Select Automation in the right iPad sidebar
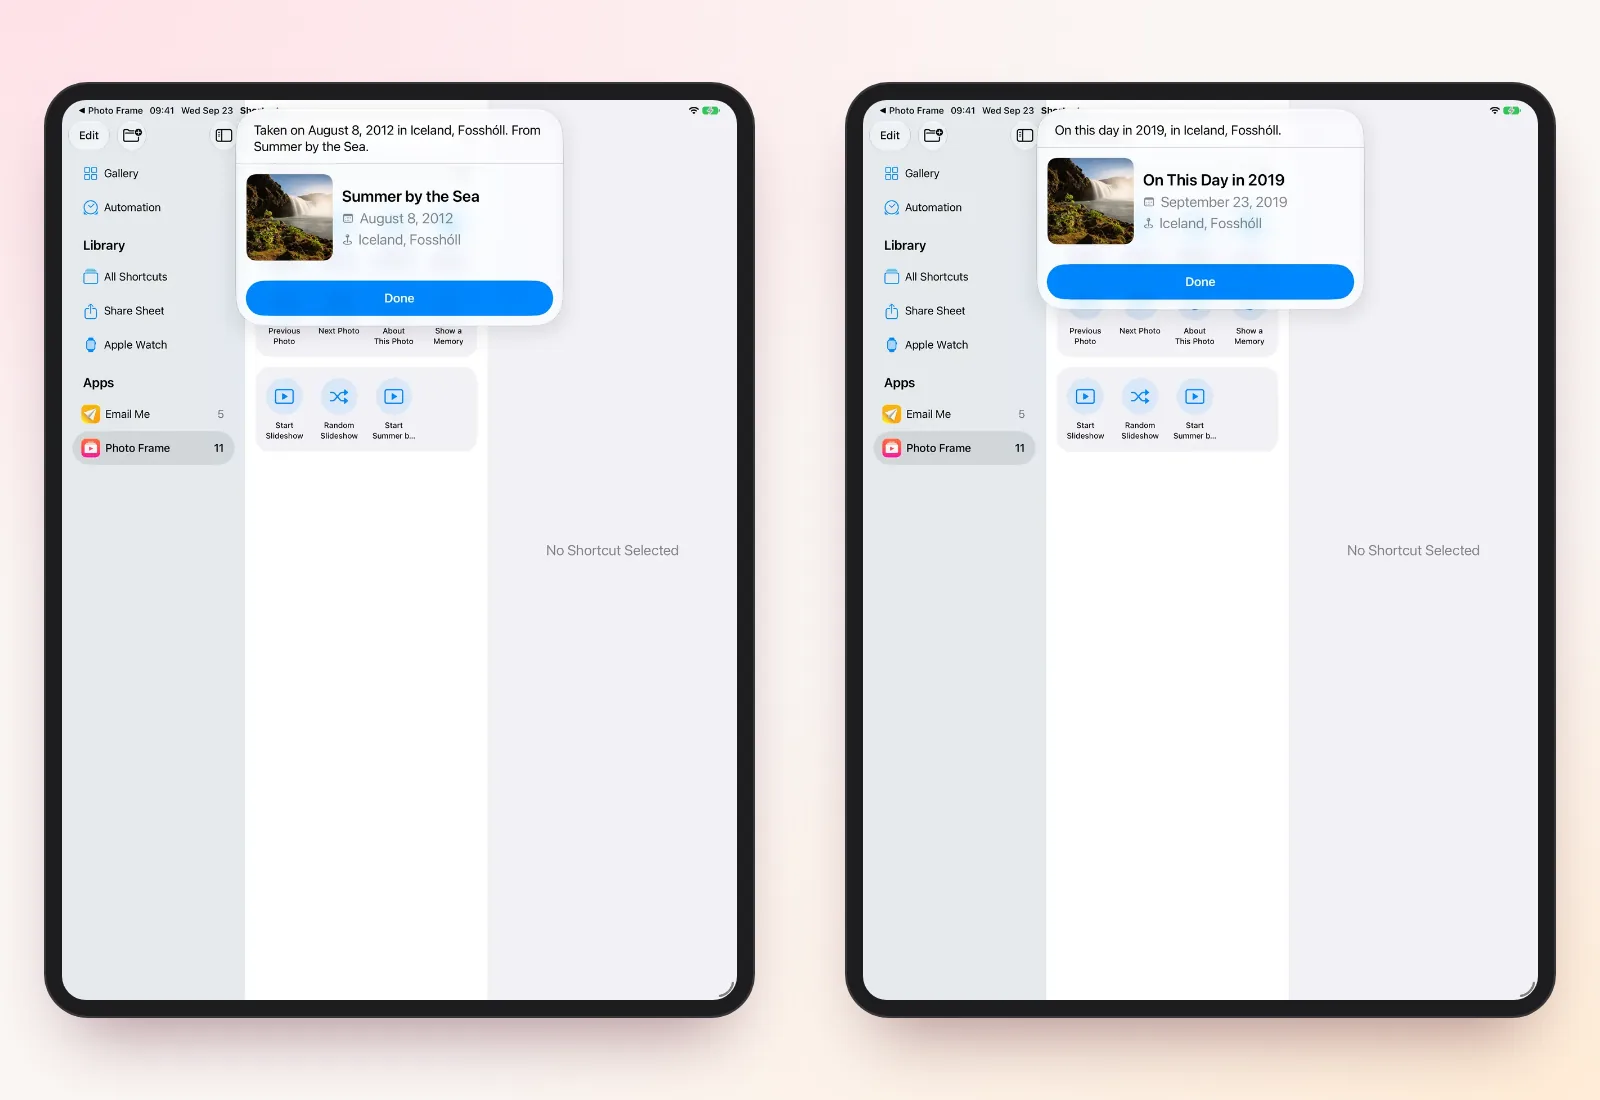 click(x=954, y=208)
